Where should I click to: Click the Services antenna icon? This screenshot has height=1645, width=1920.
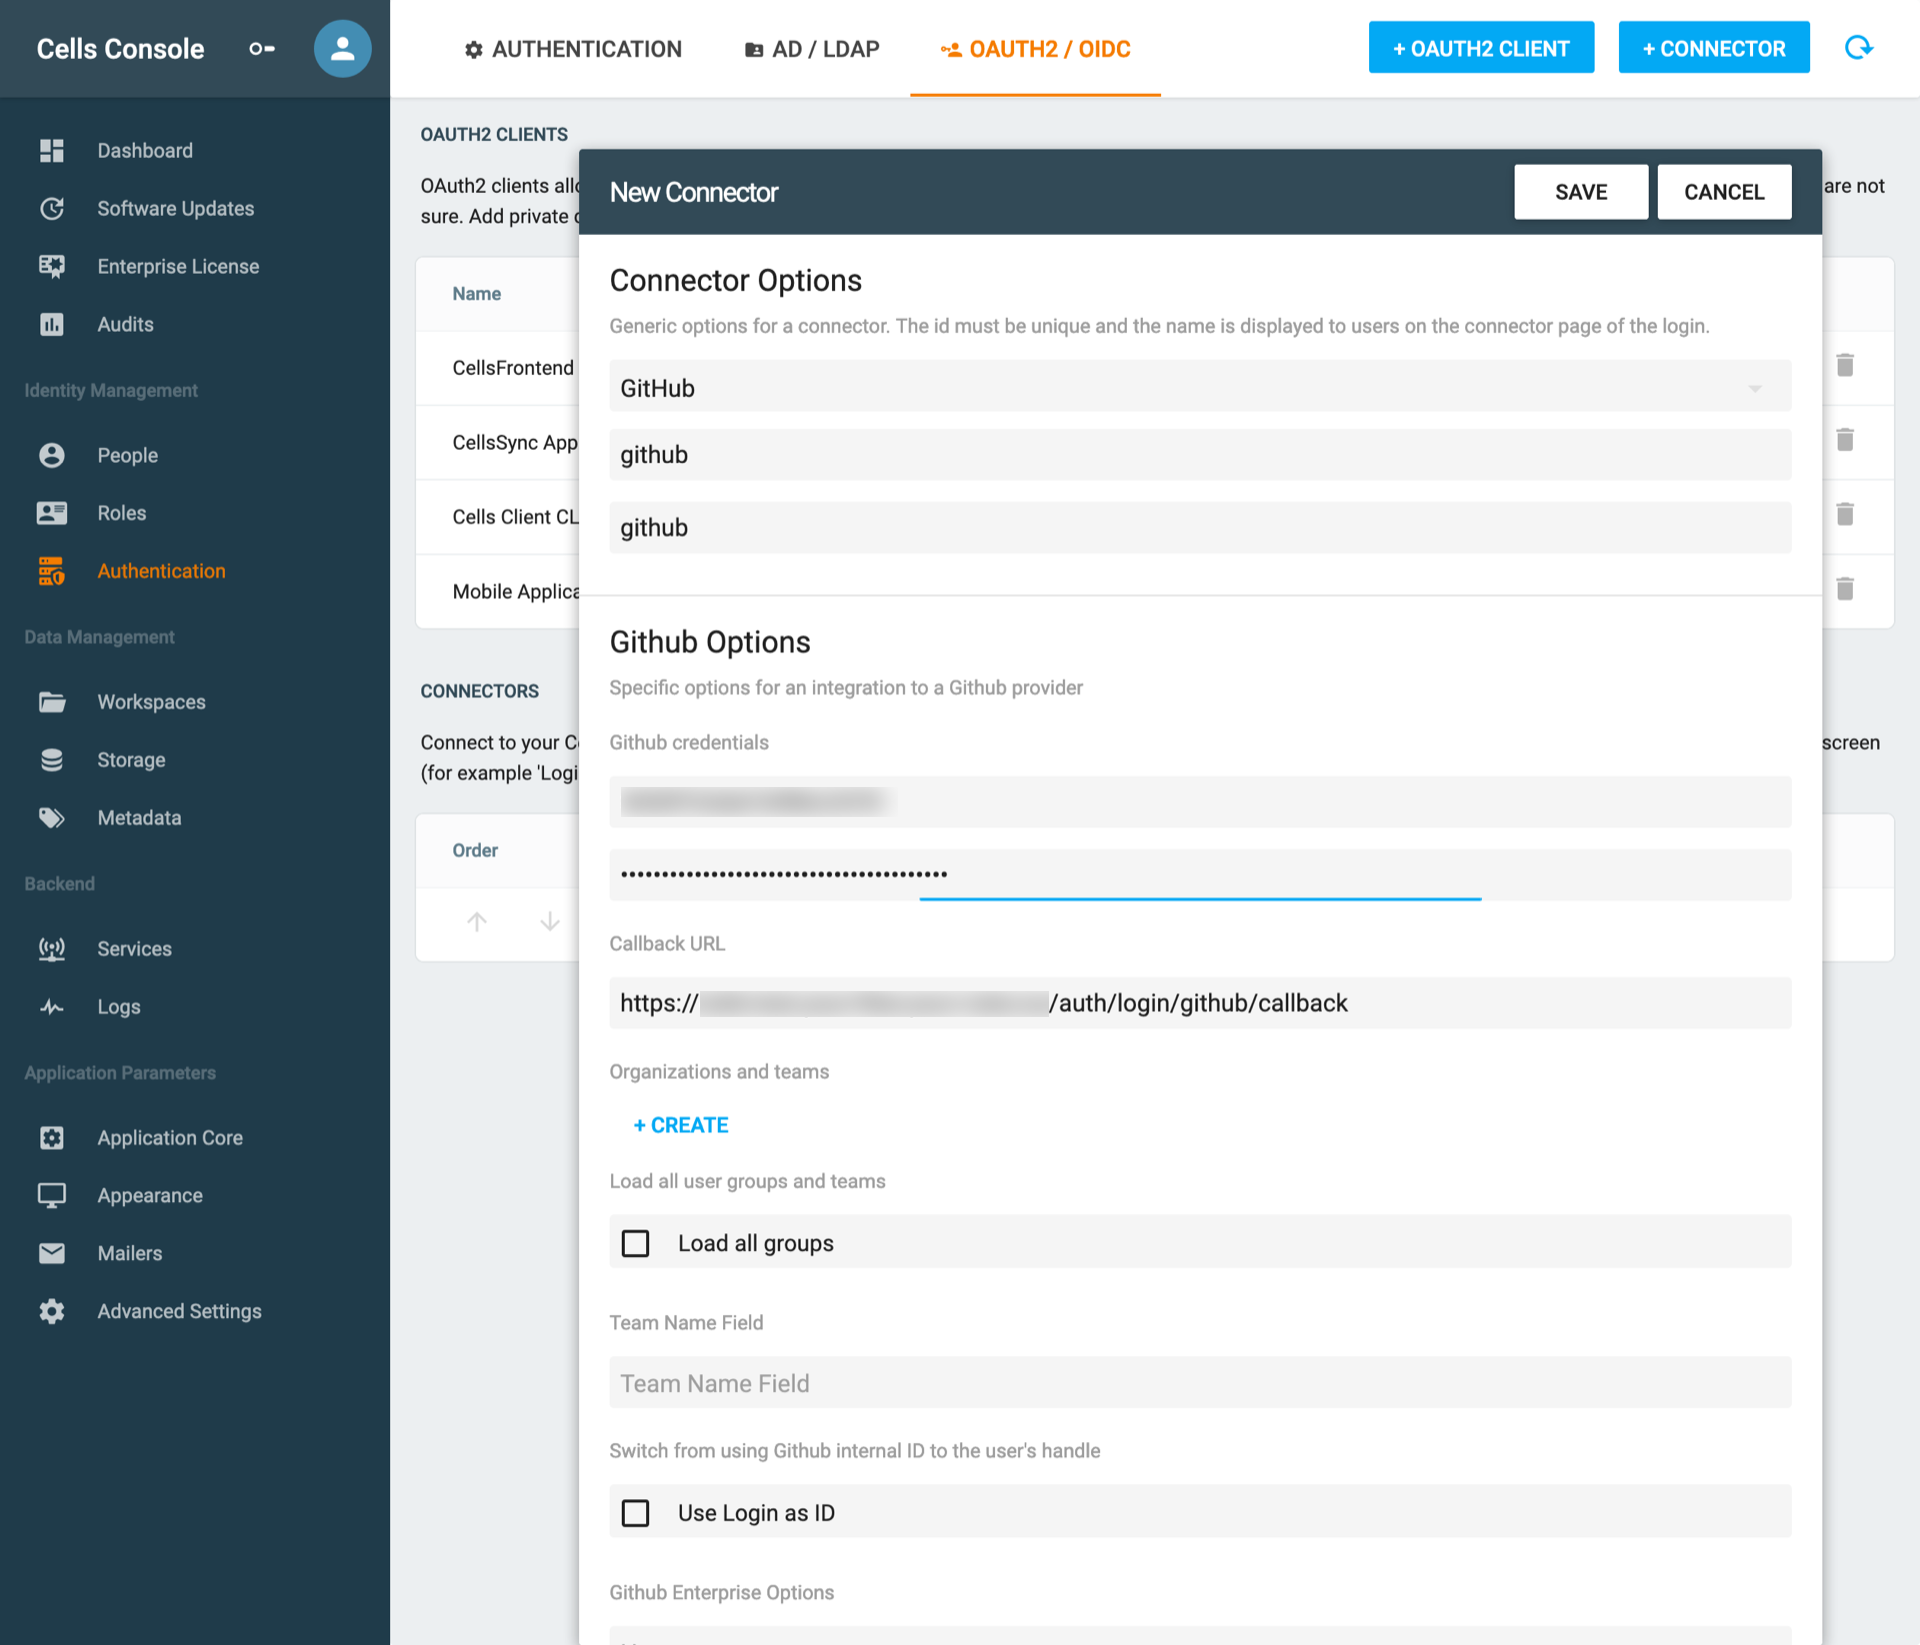click(52, 950)
